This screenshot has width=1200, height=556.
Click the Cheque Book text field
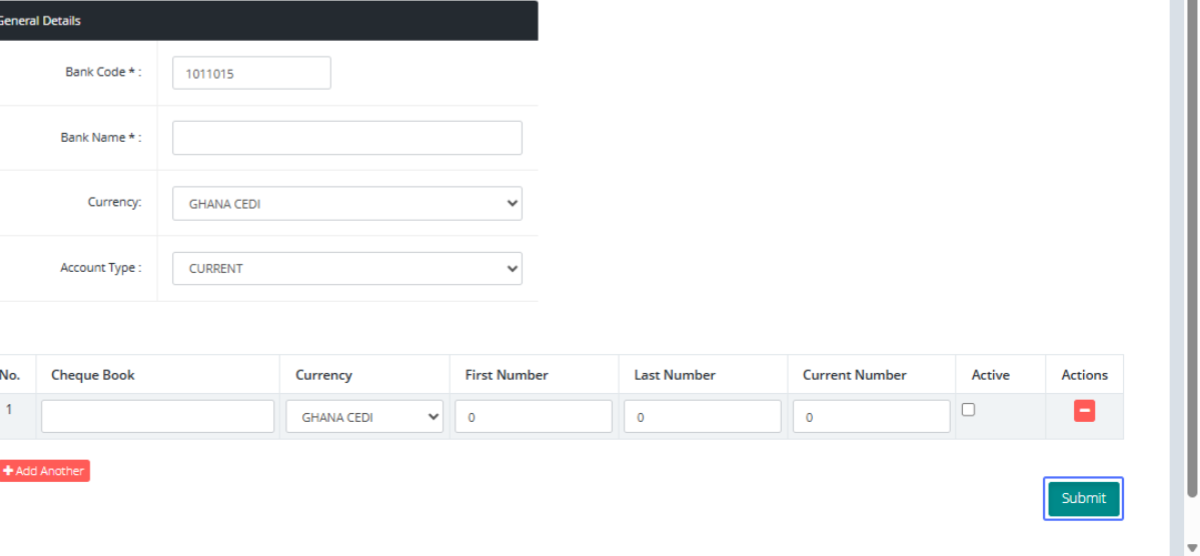pos(157,417)
